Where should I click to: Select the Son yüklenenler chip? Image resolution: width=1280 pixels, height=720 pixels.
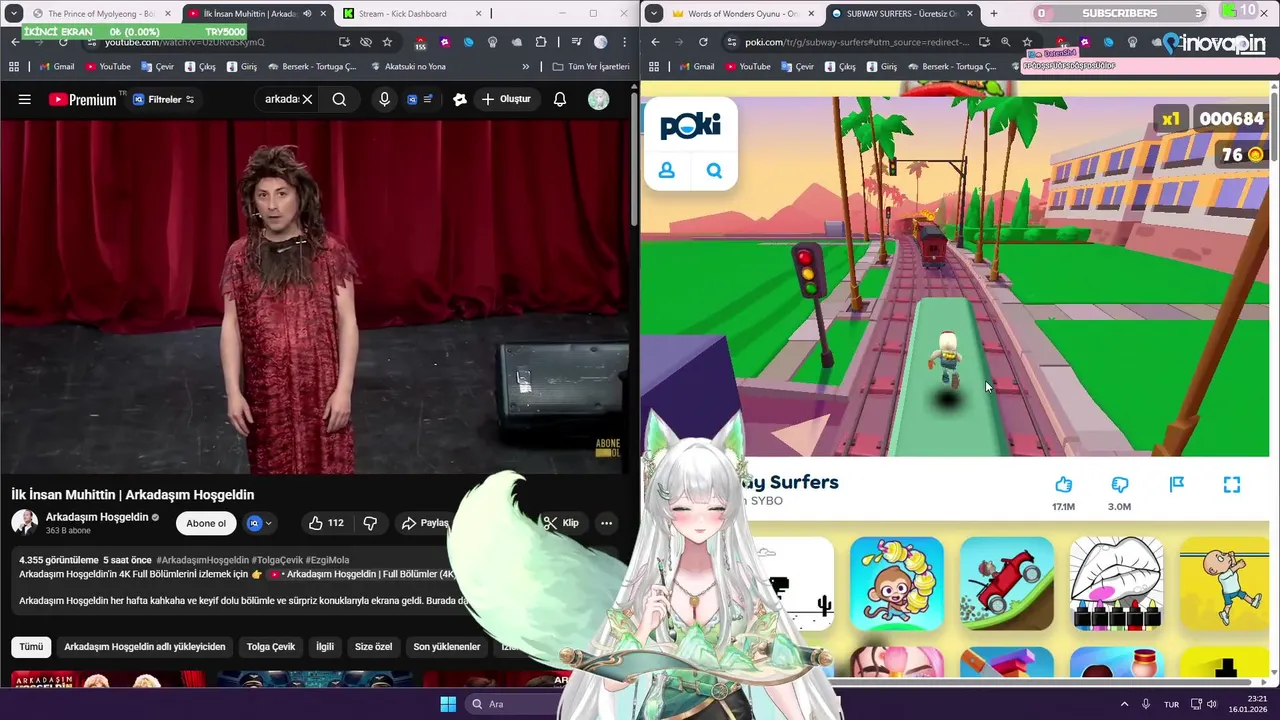pyautogui.click(x=447, y=647)
